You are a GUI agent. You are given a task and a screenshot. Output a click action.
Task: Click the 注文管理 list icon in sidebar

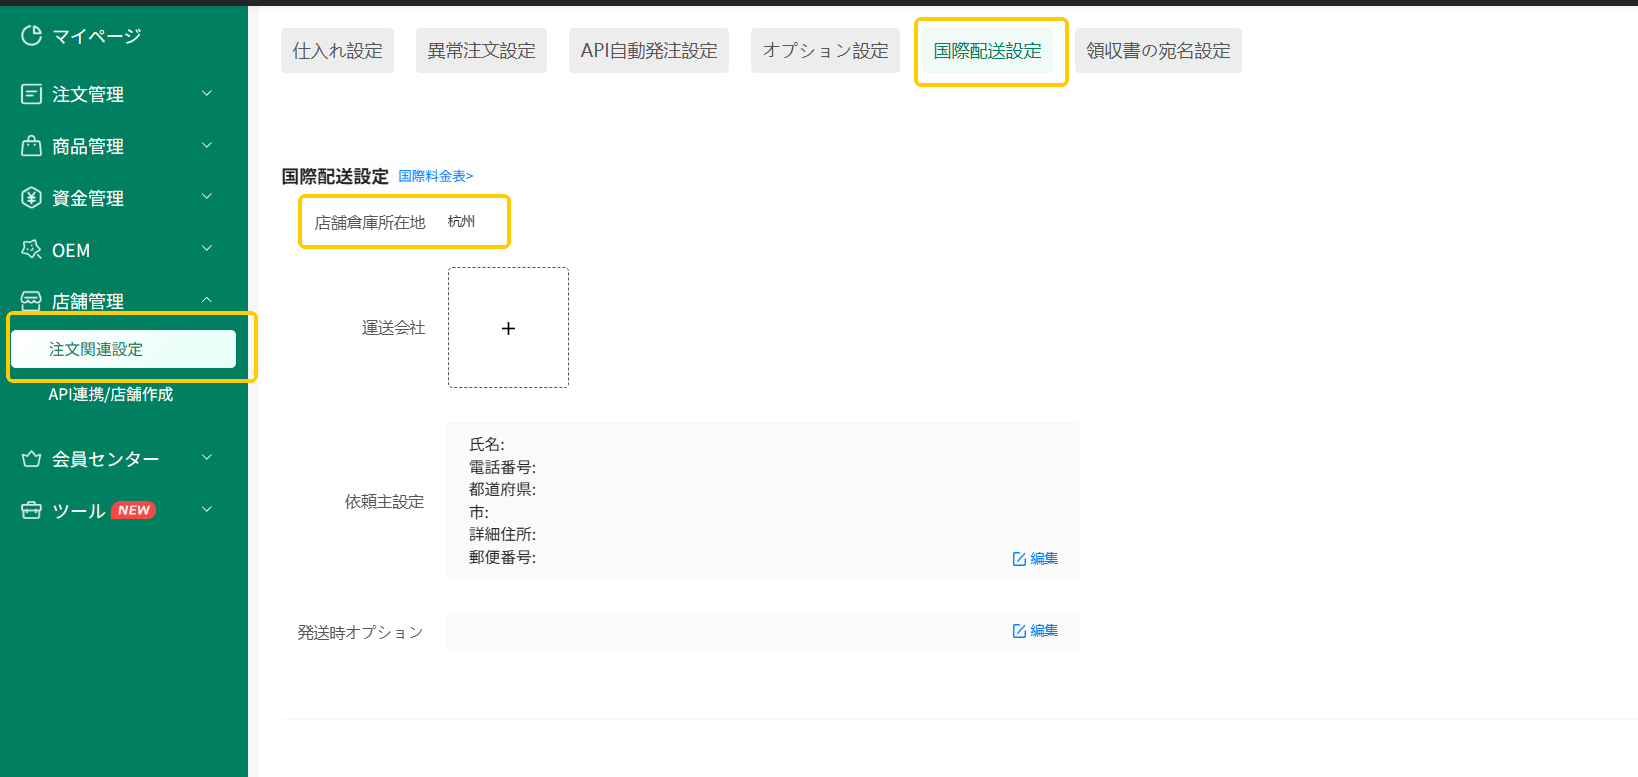(32, 94)
